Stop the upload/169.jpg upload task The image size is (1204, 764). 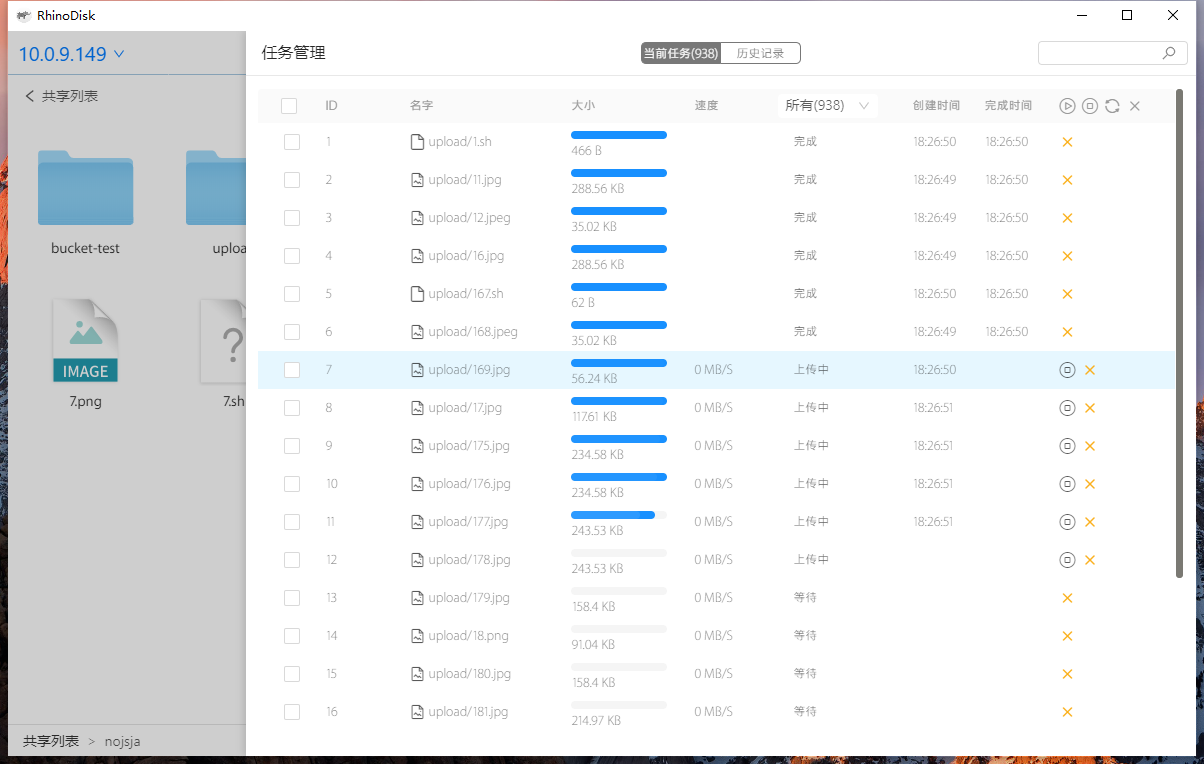1067,370
